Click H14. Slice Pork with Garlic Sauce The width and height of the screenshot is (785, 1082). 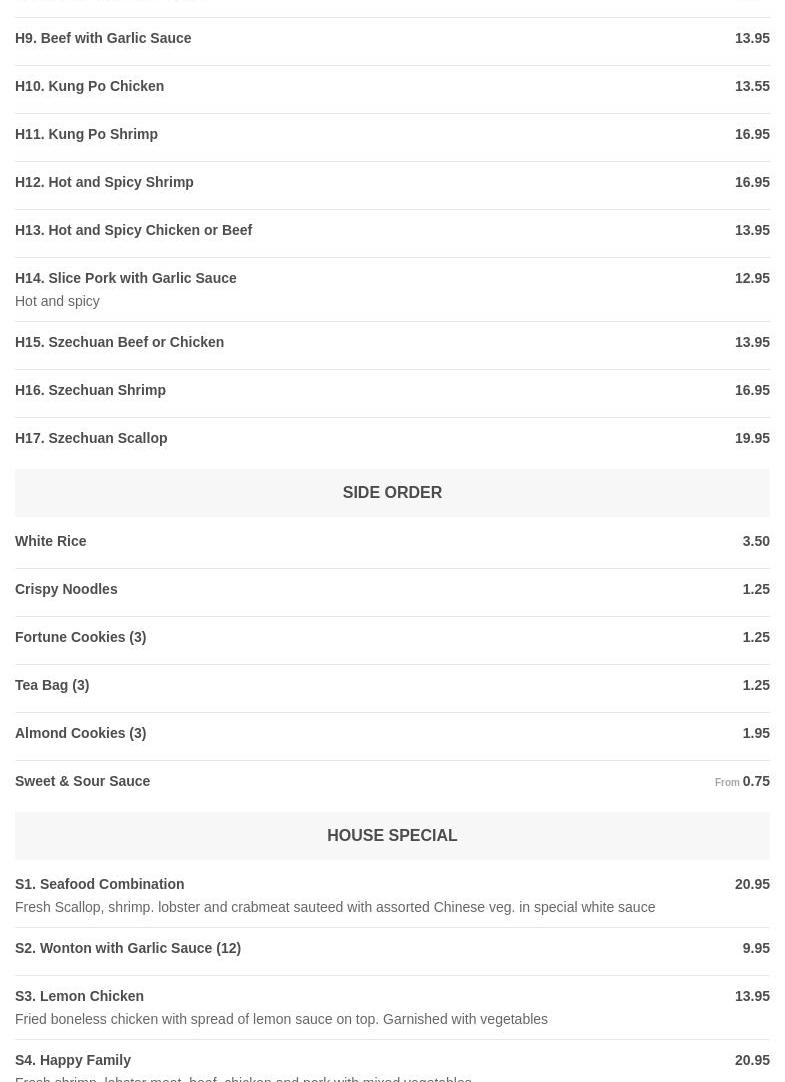pos(126,278)
